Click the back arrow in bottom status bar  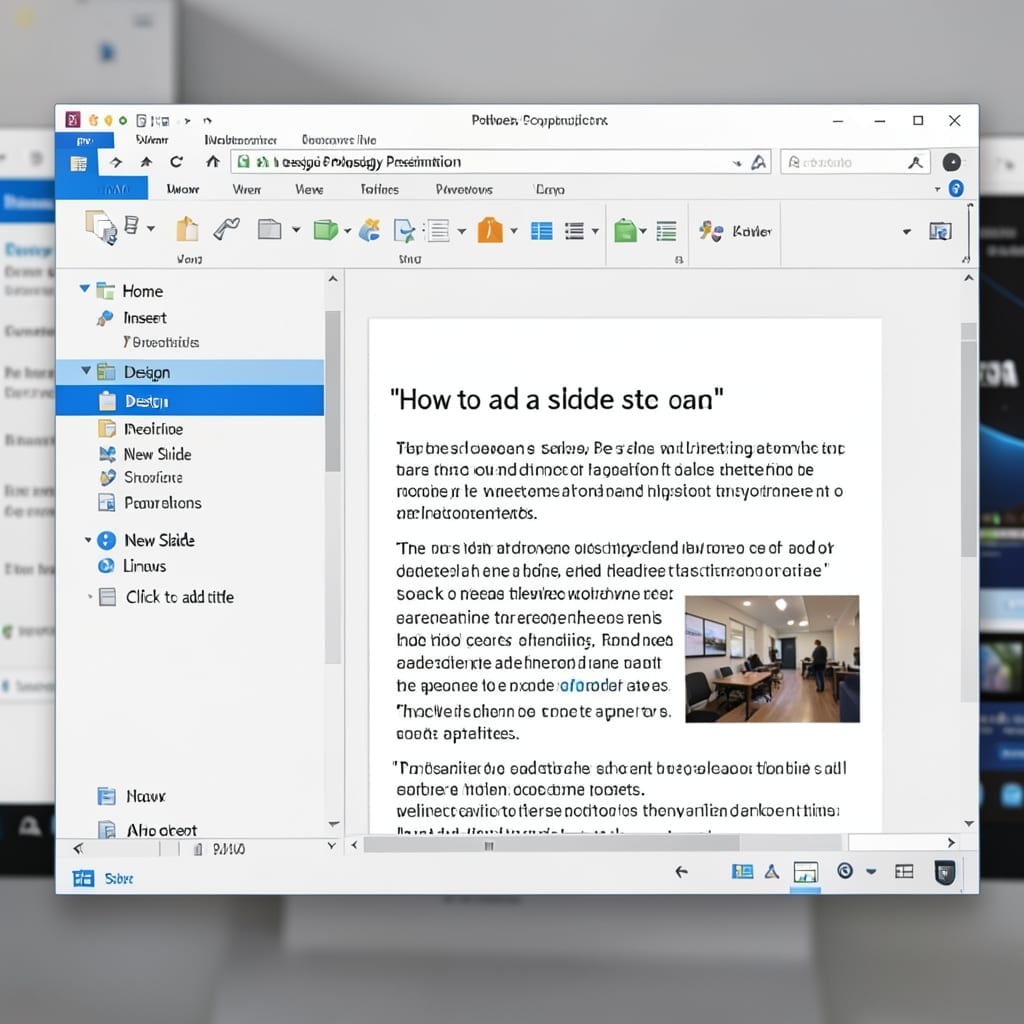[681, 871]
